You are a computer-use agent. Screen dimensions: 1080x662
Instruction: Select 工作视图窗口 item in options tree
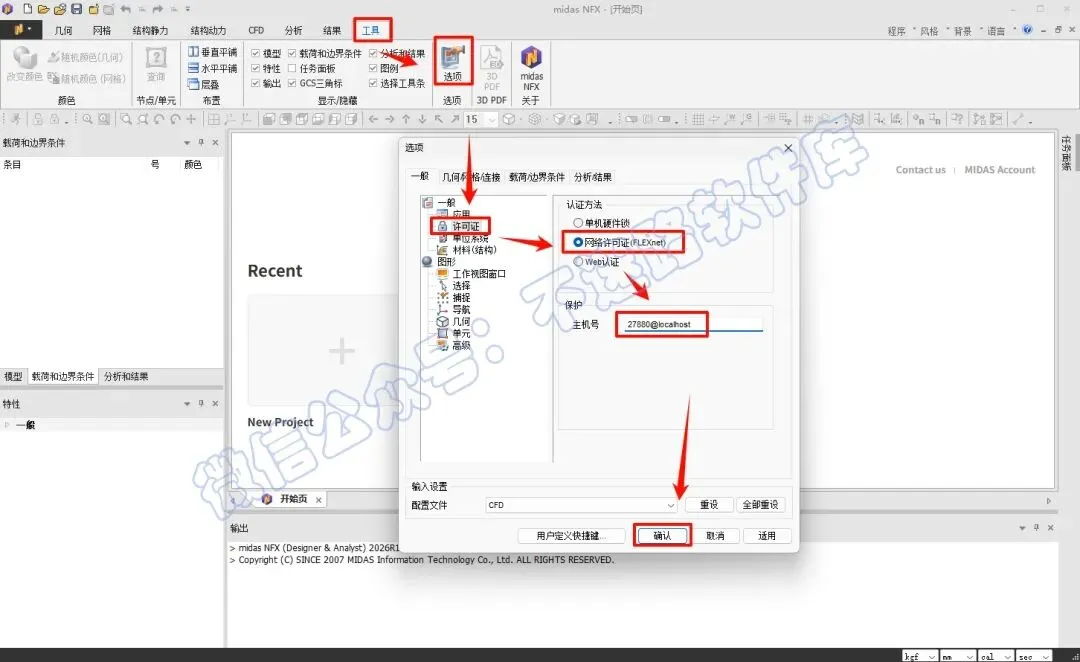pos(479,273)
